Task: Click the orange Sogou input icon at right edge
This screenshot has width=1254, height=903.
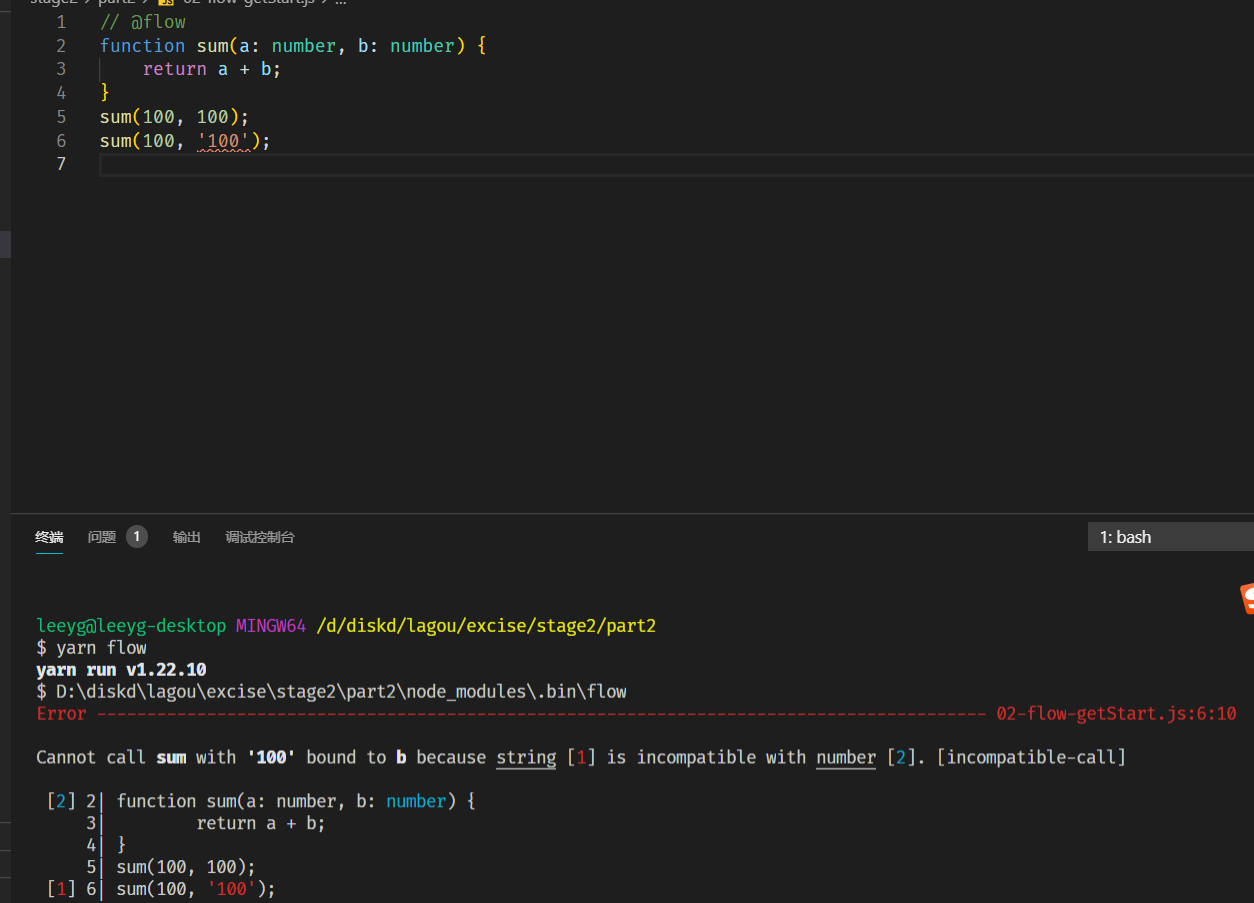Action: click(1246, 598)
